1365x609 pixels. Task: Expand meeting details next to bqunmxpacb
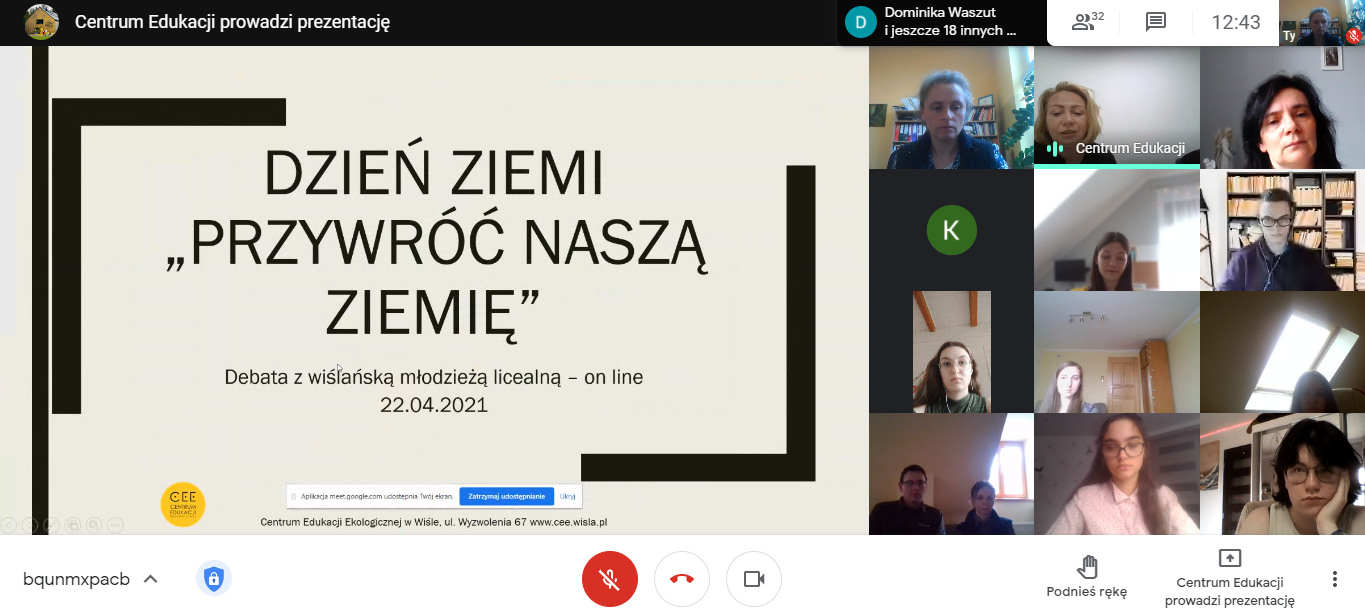coord(151,579)
